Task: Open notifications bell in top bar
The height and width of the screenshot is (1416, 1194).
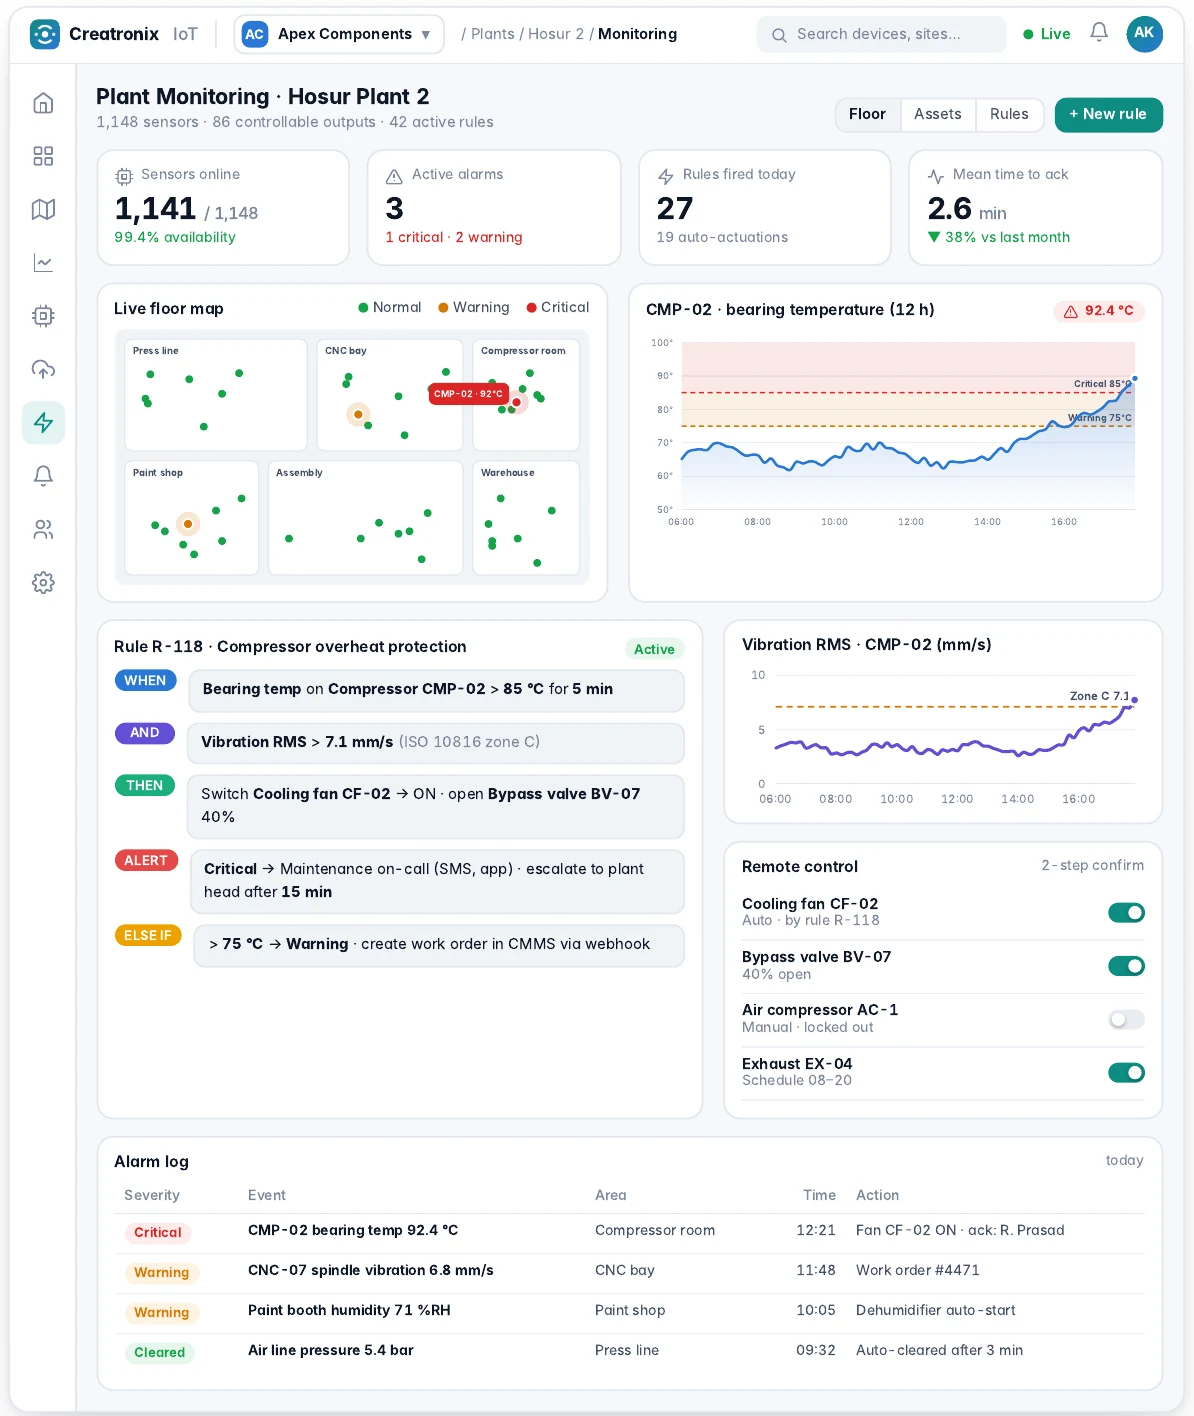Action: coord(1099,33)
